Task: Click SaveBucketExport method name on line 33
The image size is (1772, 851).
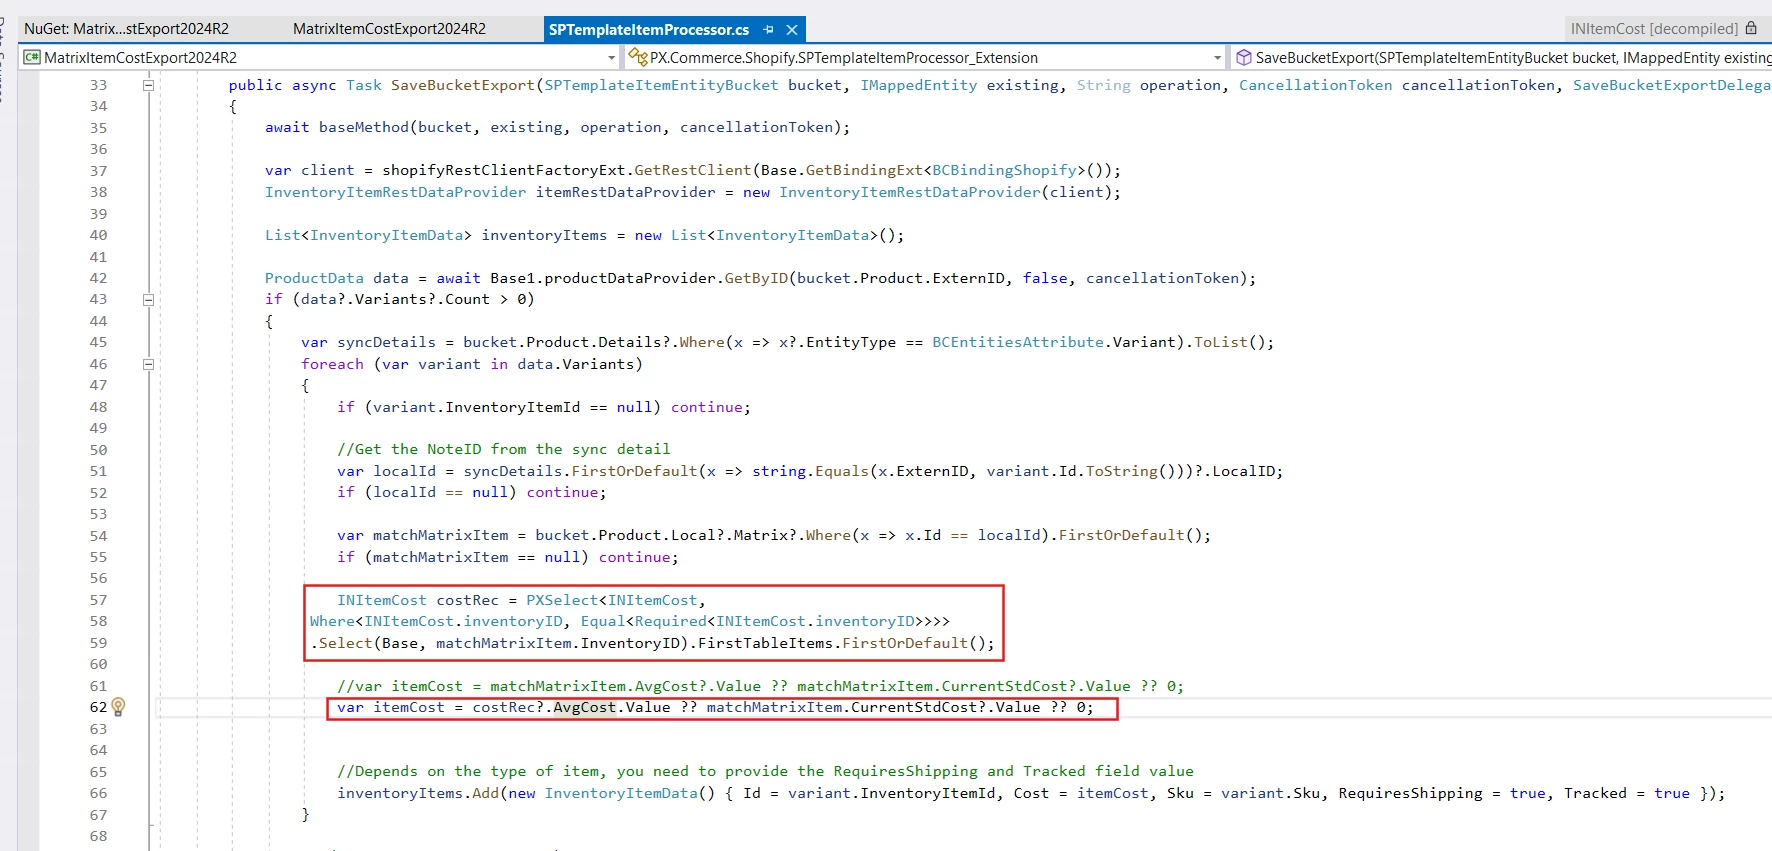Action: click(463, 85)
